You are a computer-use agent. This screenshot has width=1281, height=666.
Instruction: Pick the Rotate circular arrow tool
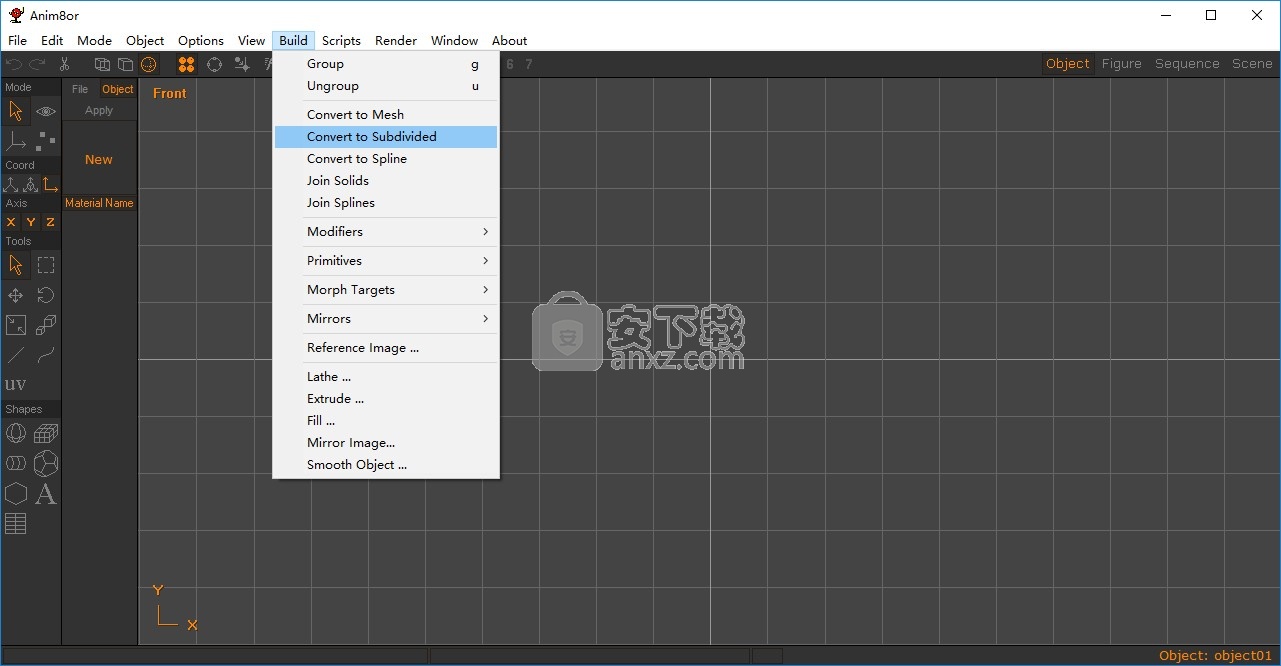[x=46, y=295]
